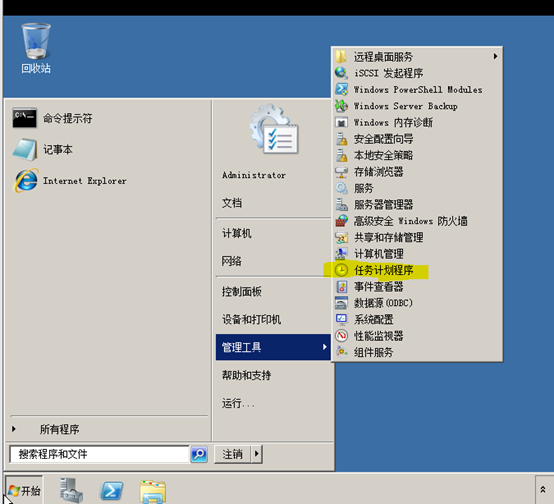
Task: Click the 开始 start button
Action: [x=24, y=491]
